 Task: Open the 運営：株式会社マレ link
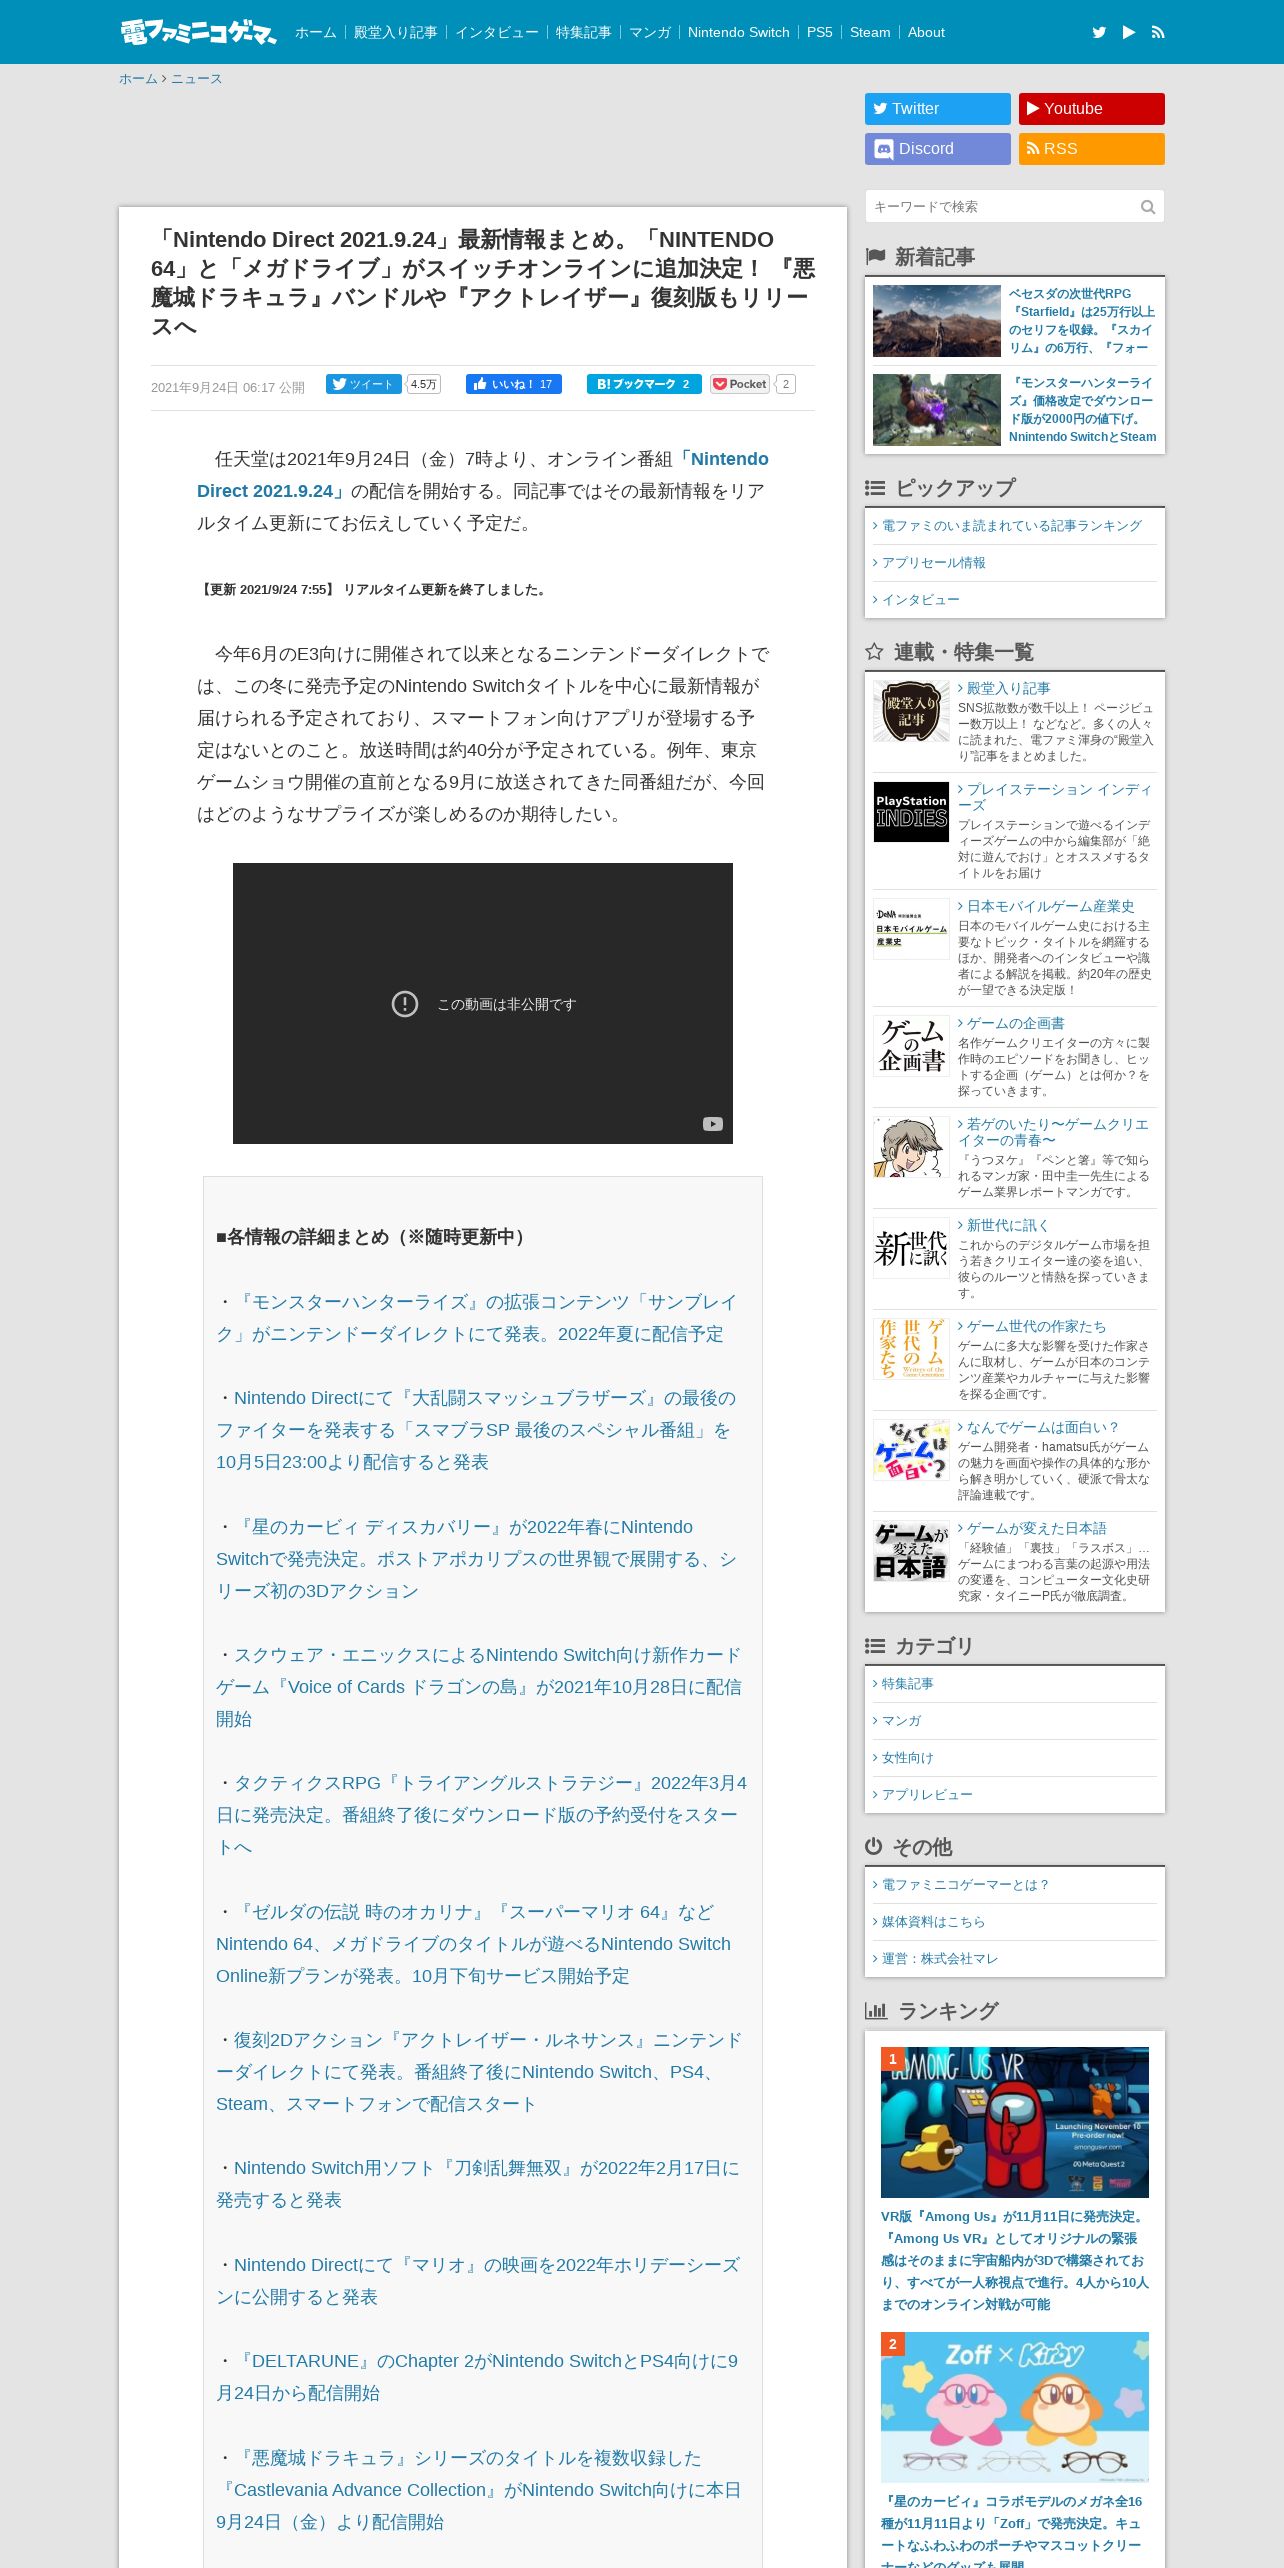coord(940,1959)
